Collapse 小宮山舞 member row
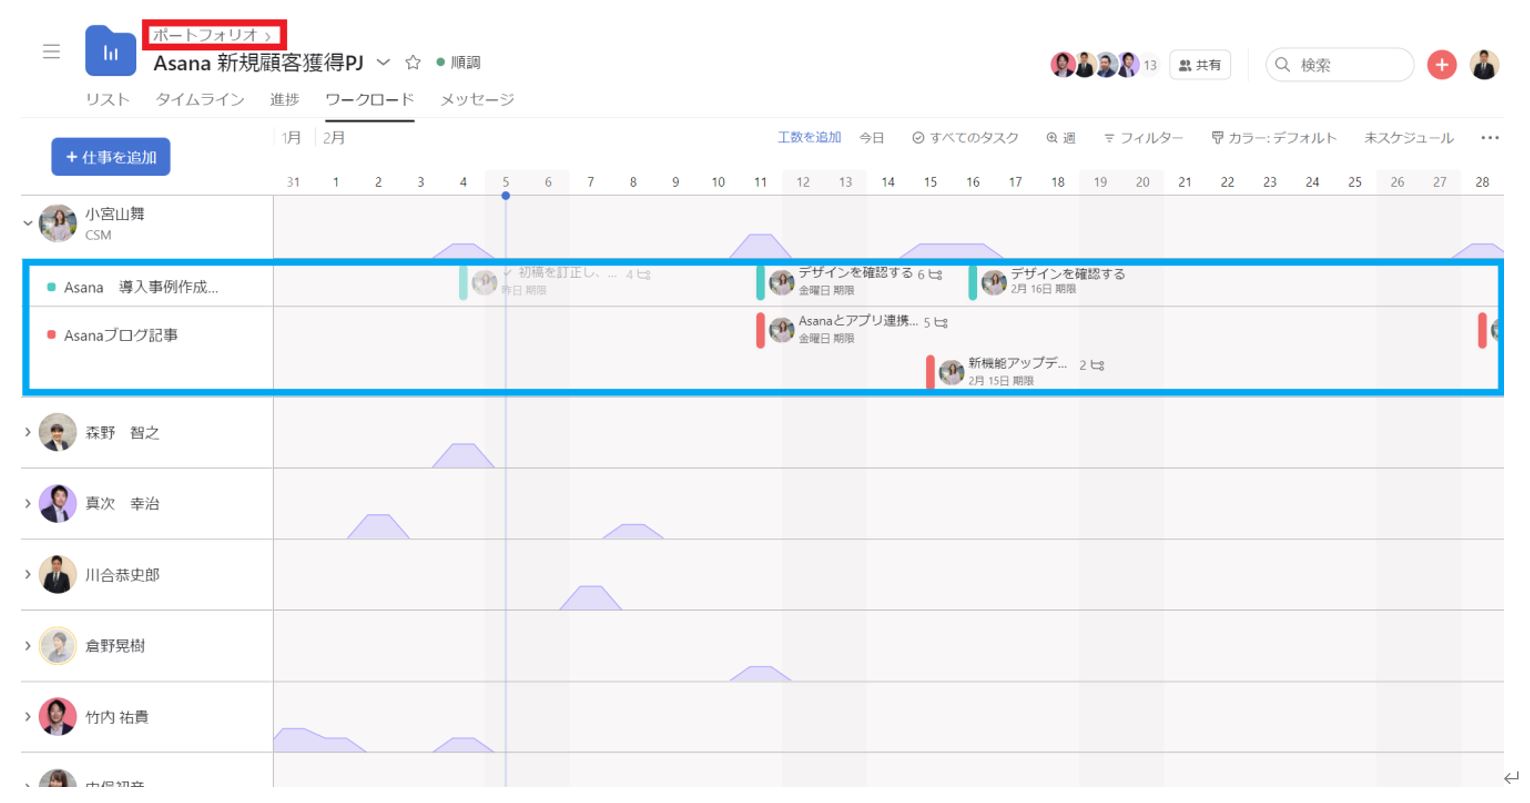The image size is (1530, 803). point(28,223)
